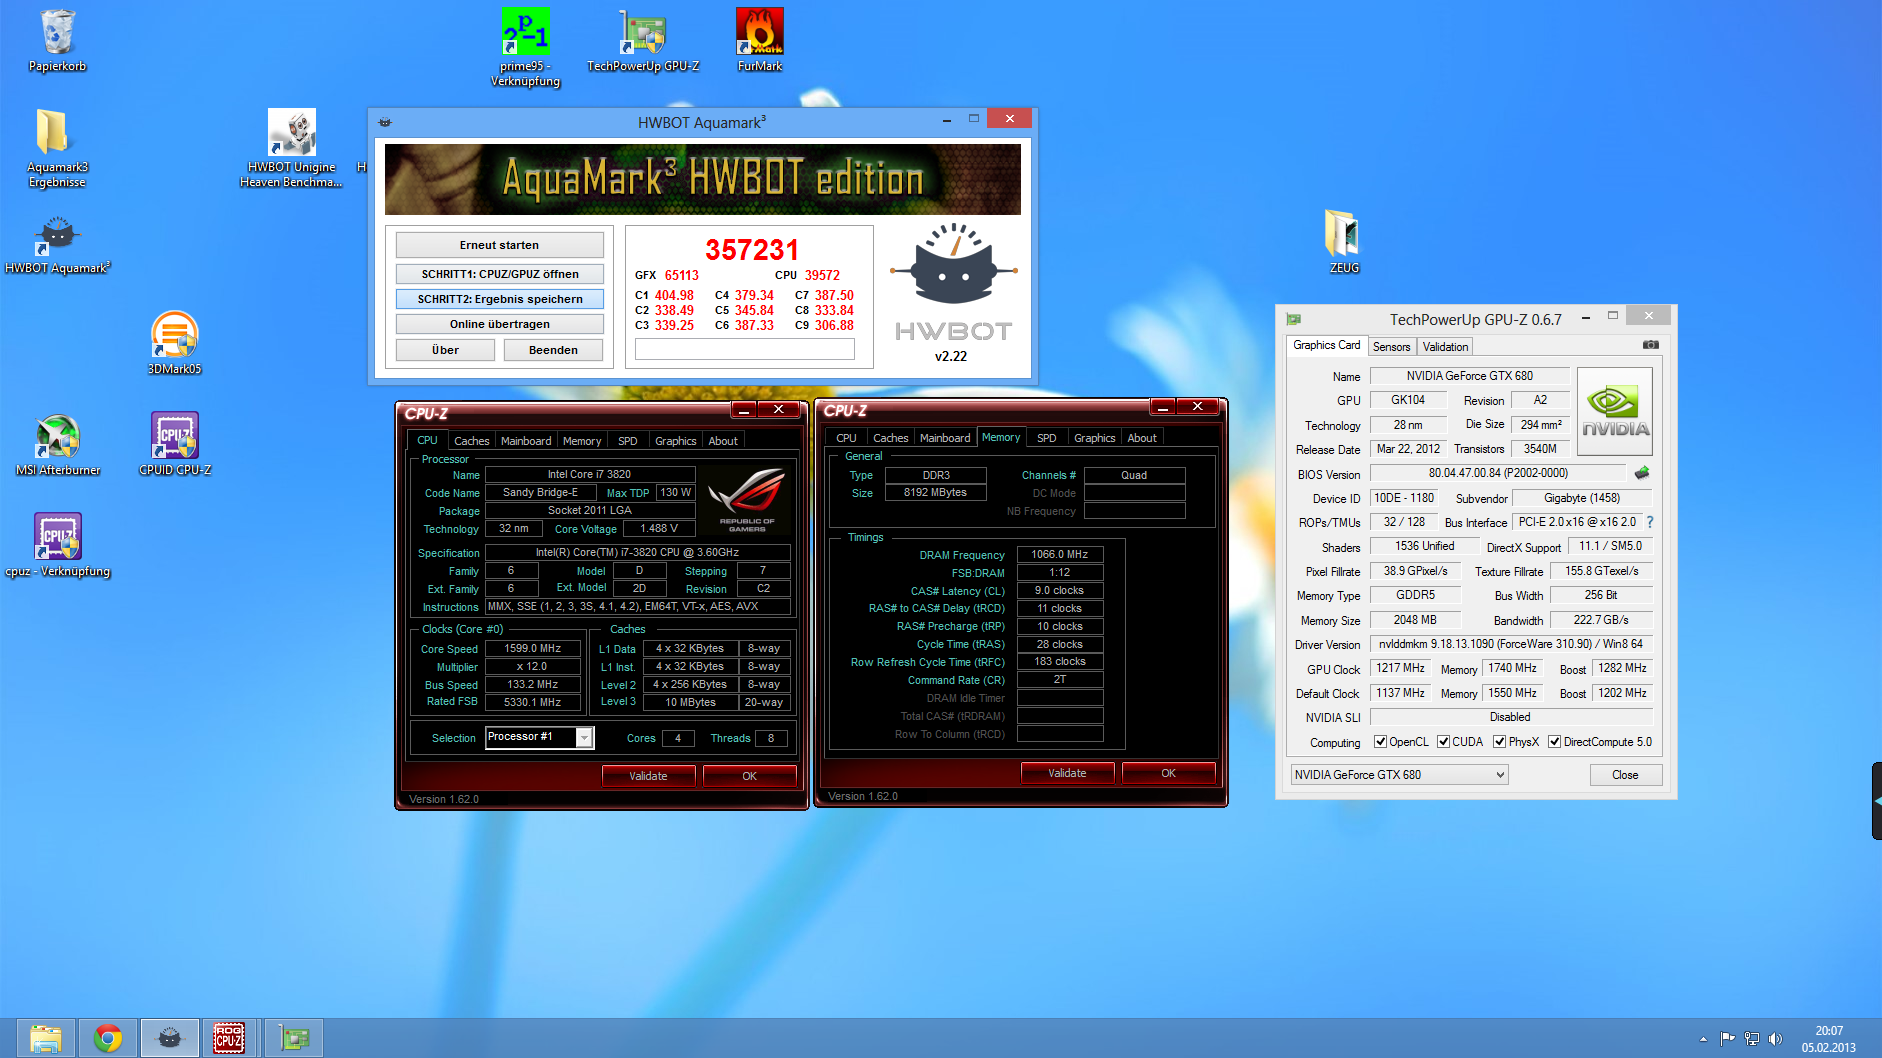Open File Explorer from the taskbar
This screenshot has height=1058, width=1882.
45,1038
